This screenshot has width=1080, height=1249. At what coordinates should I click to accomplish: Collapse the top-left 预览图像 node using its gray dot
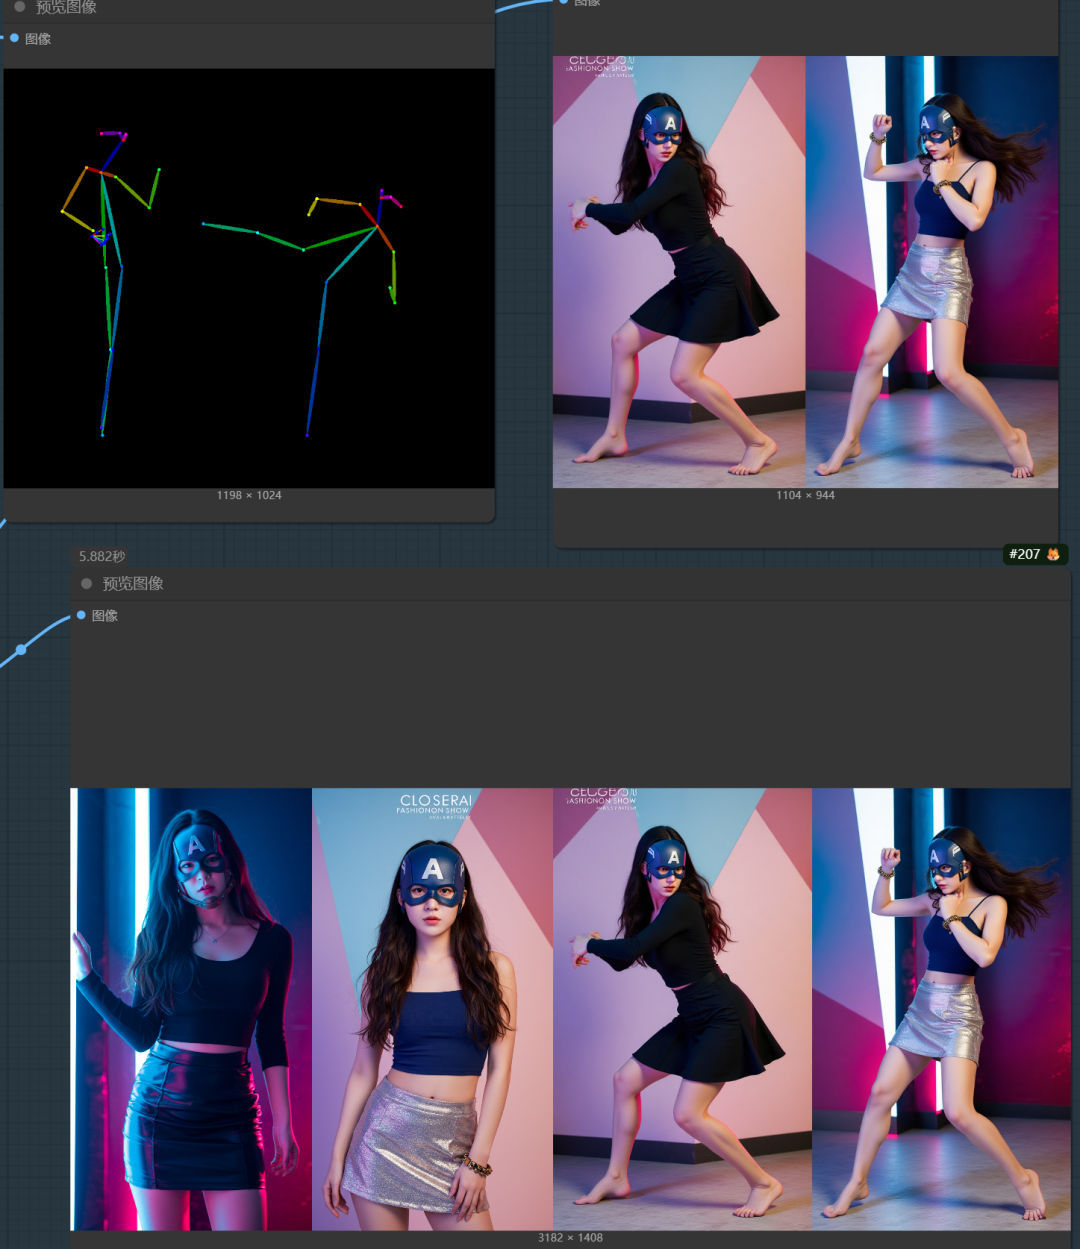(x=19, y=7)
